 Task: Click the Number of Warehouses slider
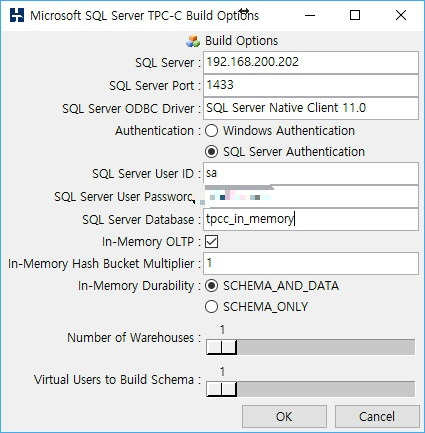click(x=311, y=347)
